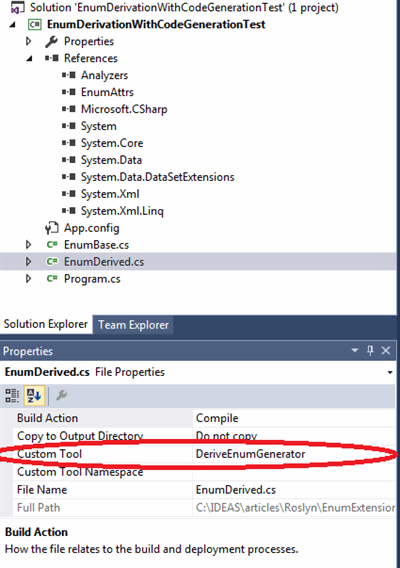
Task: Click the Custom Tool value DeriveEnumGenerator field
Action: (294, 454)
